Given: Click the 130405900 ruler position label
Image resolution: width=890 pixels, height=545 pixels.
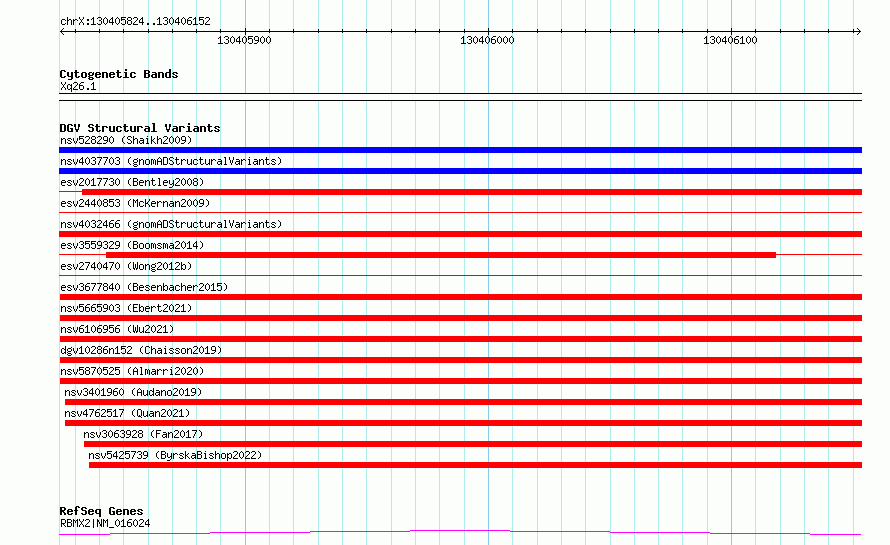Looking at the screenshot, I should tap(244, 40).
